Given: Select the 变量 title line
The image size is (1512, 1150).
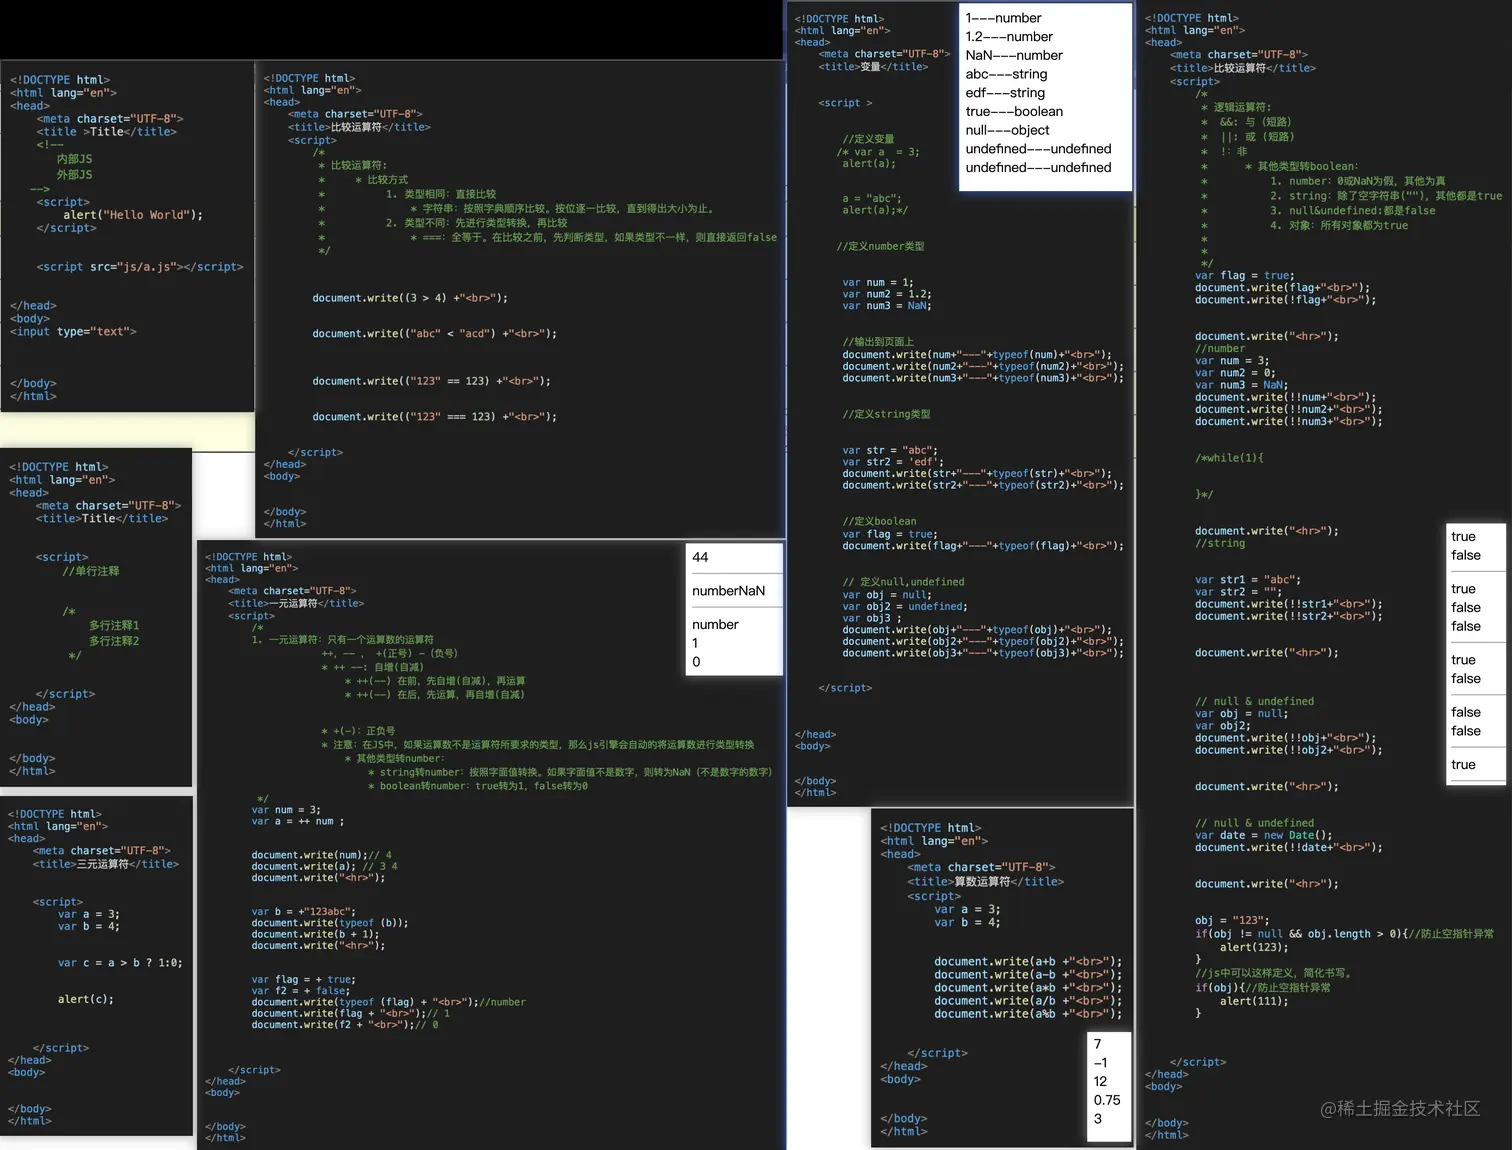Looking at the screenshot, I should click(873, 67).
